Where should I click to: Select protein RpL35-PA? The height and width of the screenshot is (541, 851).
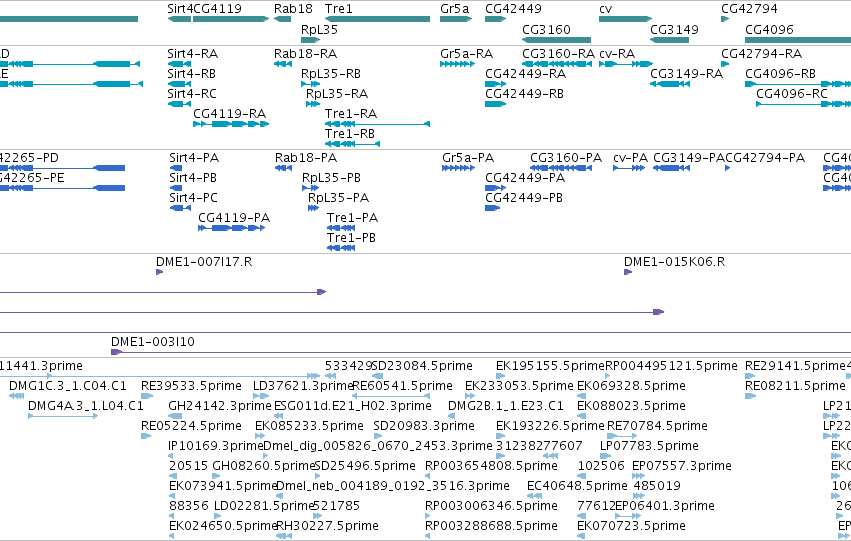313,208
